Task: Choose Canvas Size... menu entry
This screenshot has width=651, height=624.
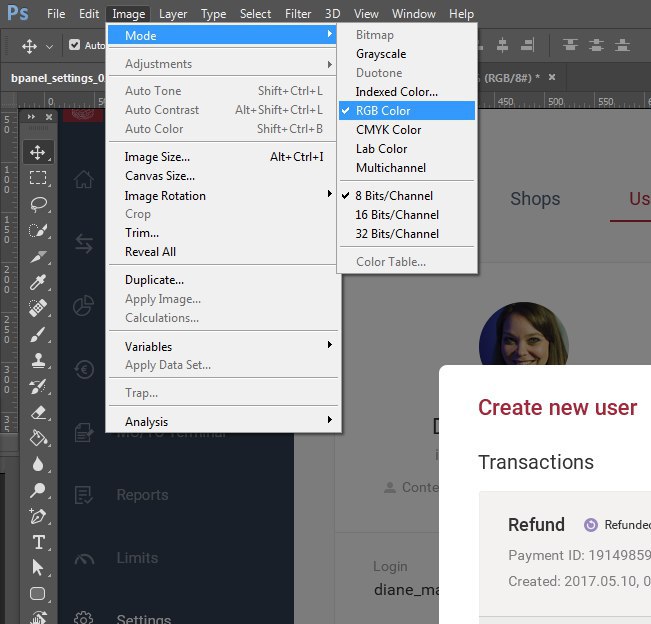Action: click(222, 176)
